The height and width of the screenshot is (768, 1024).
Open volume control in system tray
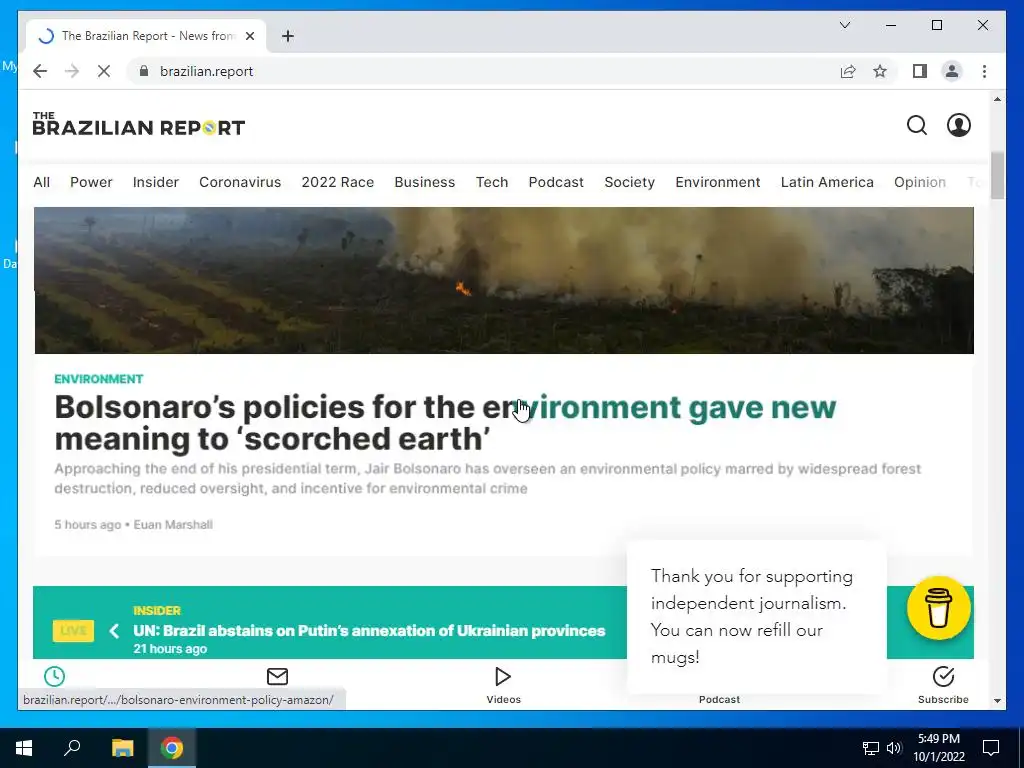(894, 748)
